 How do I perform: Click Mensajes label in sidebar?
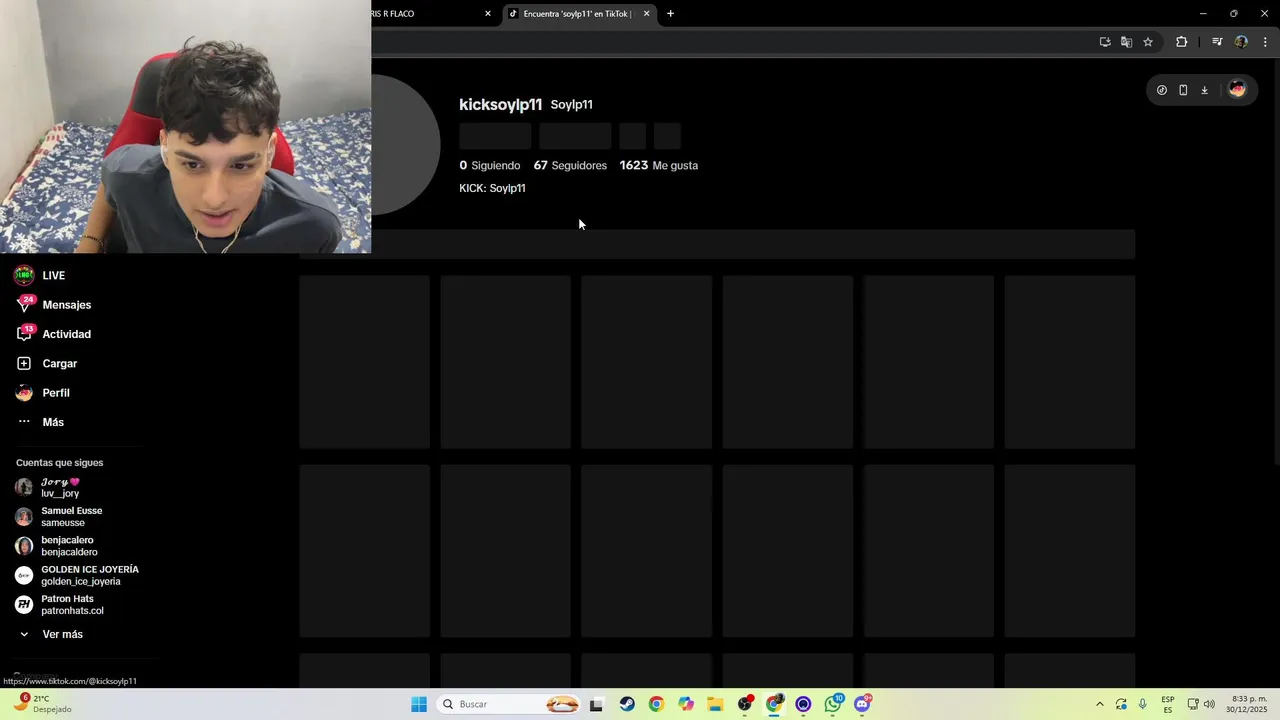click(67, 305)
